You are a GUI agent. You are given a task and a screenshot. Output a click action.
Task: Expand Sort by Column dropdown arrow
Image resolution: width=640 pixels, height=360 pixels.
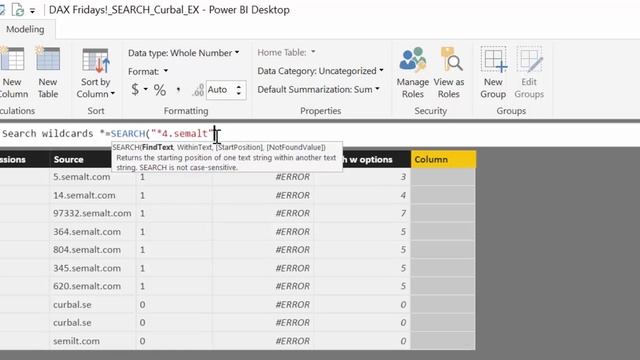[113, 94]
